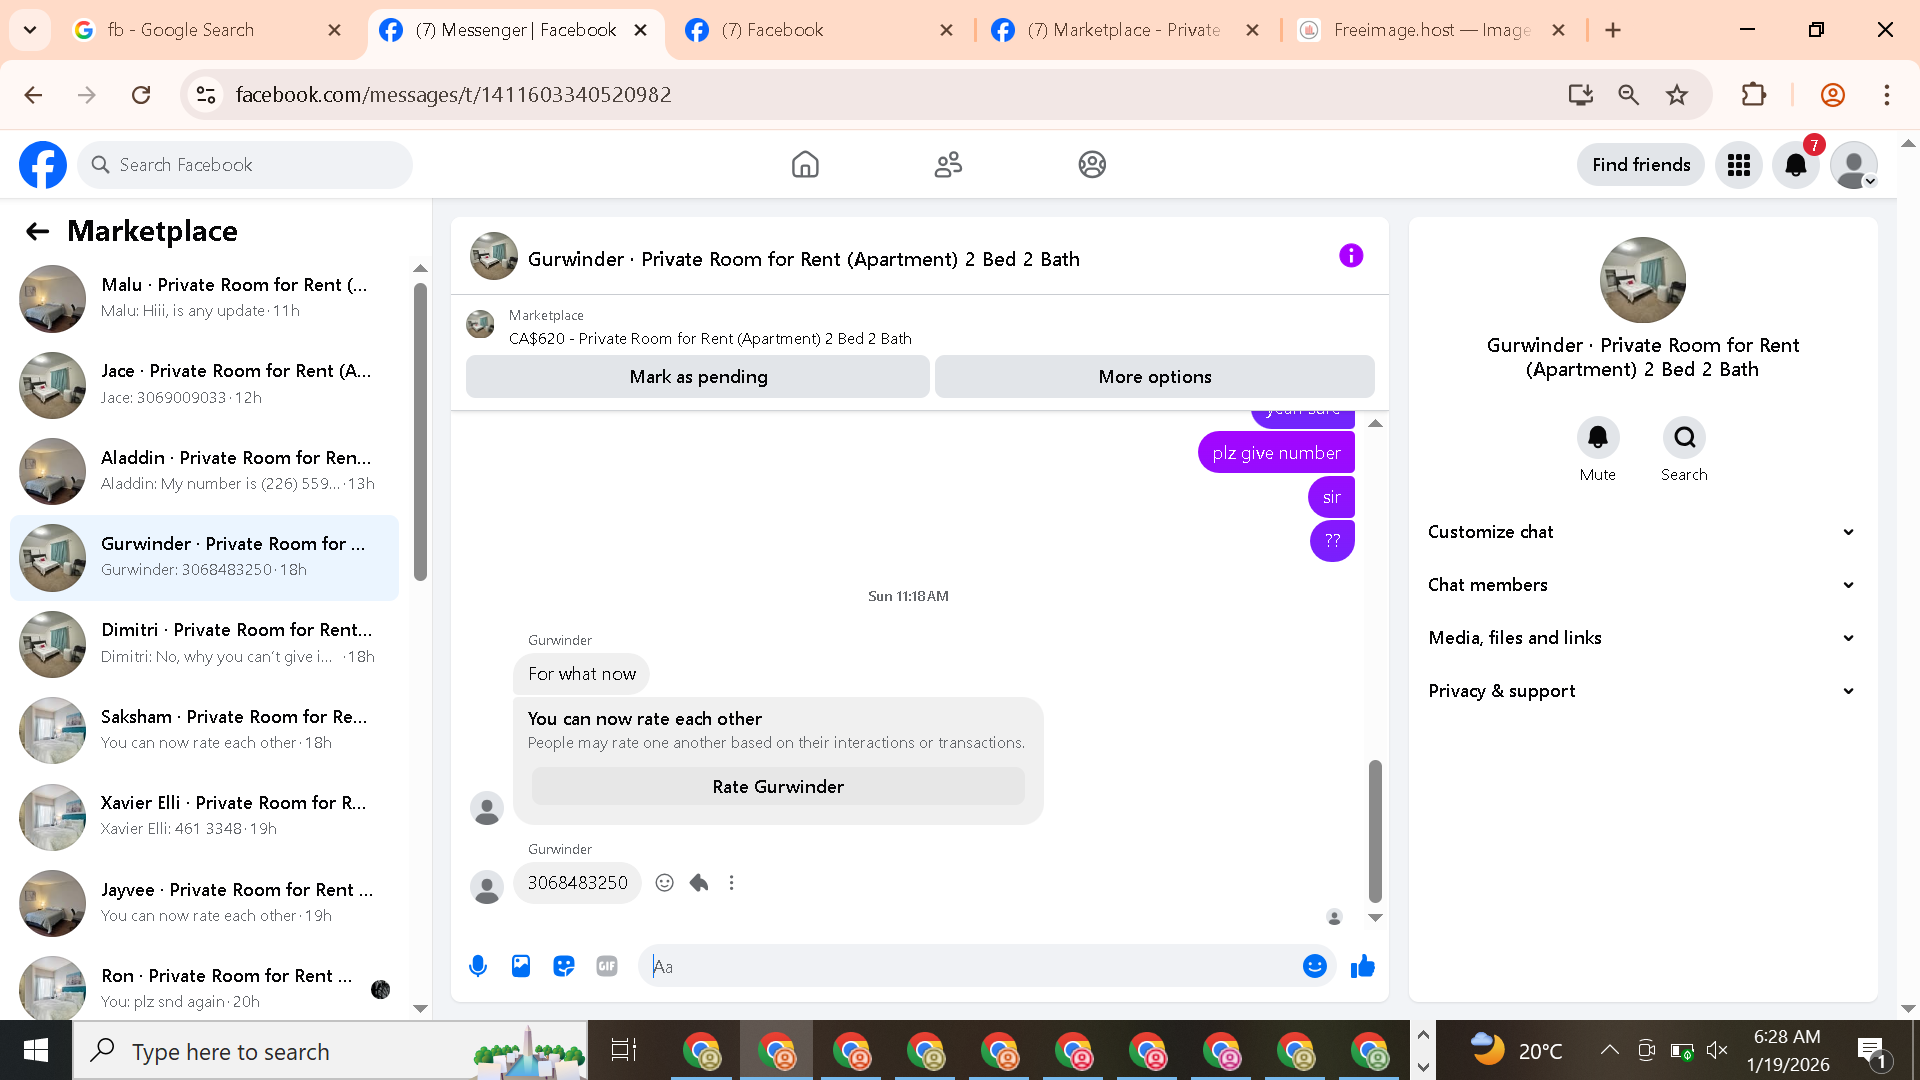This screenshot has width=1920, height=1080.
Task: Expand Media, files and links section
Action: click(1642, 638)
